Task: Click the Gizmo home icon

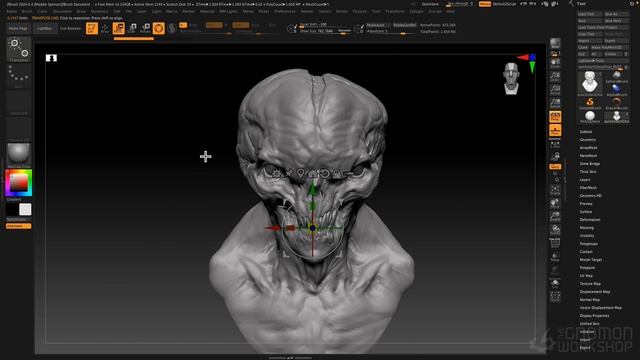Action: coord(313,173)
